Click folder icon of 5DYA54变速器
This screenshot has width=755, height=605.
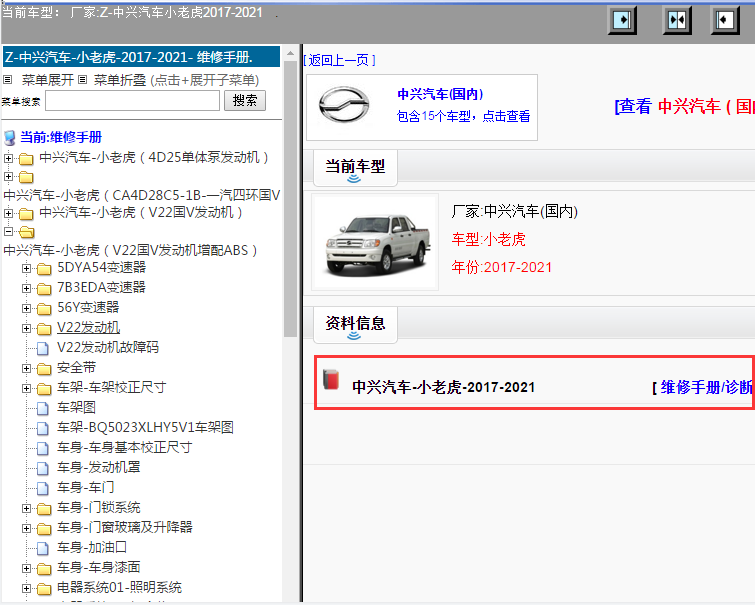(44, 269)
